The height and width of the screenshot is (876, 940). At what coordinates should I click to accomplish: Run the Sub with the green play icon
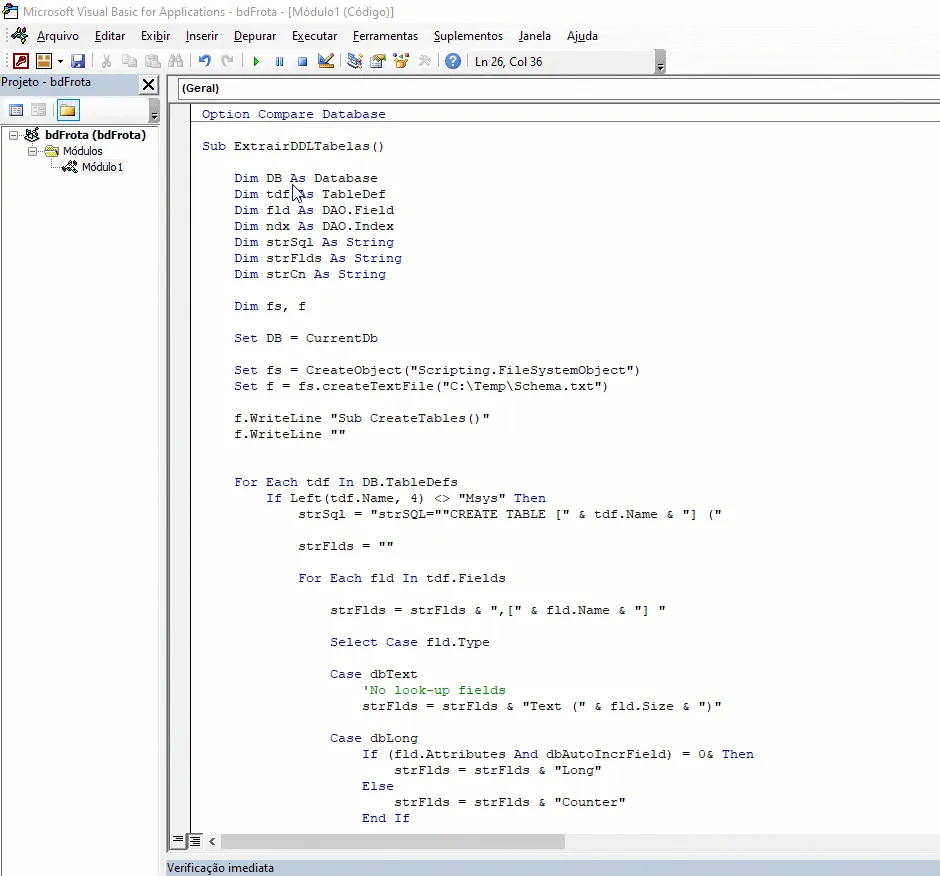256,61
